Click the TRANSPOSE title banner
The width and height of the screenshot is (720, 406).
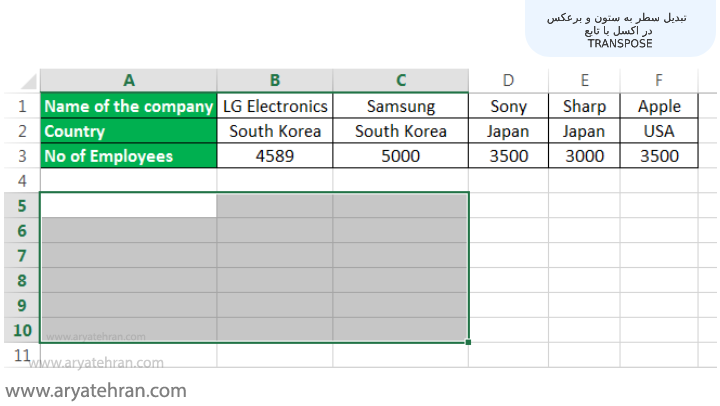click(619, 31)
